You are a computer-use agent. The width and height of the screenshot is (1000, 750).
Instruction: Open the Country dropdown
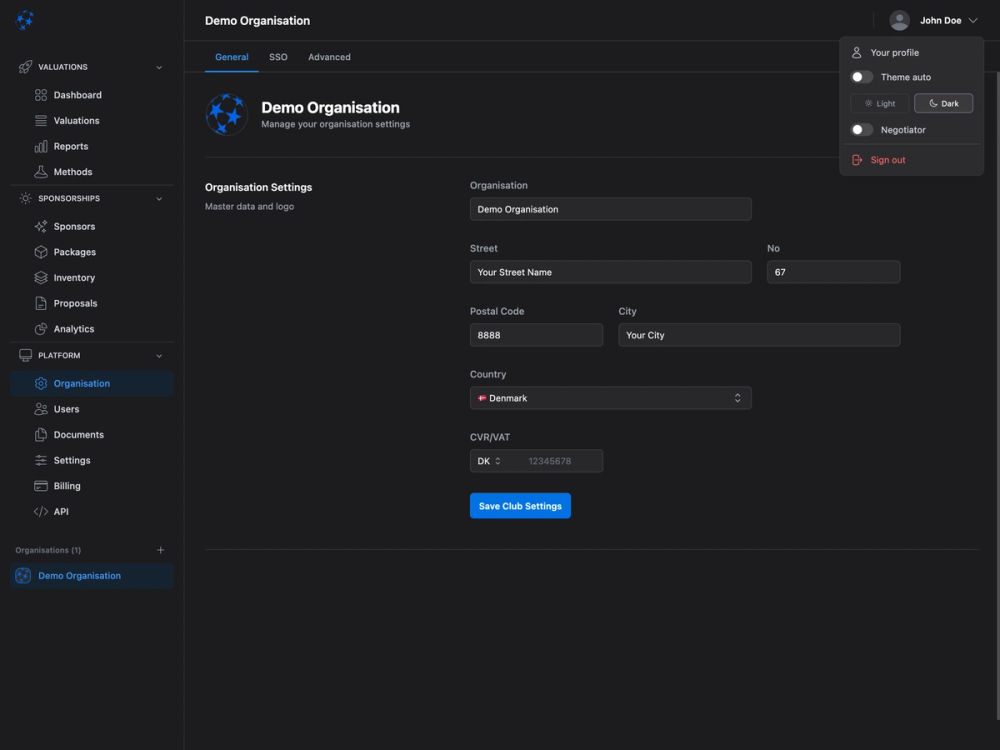point(610,397)
